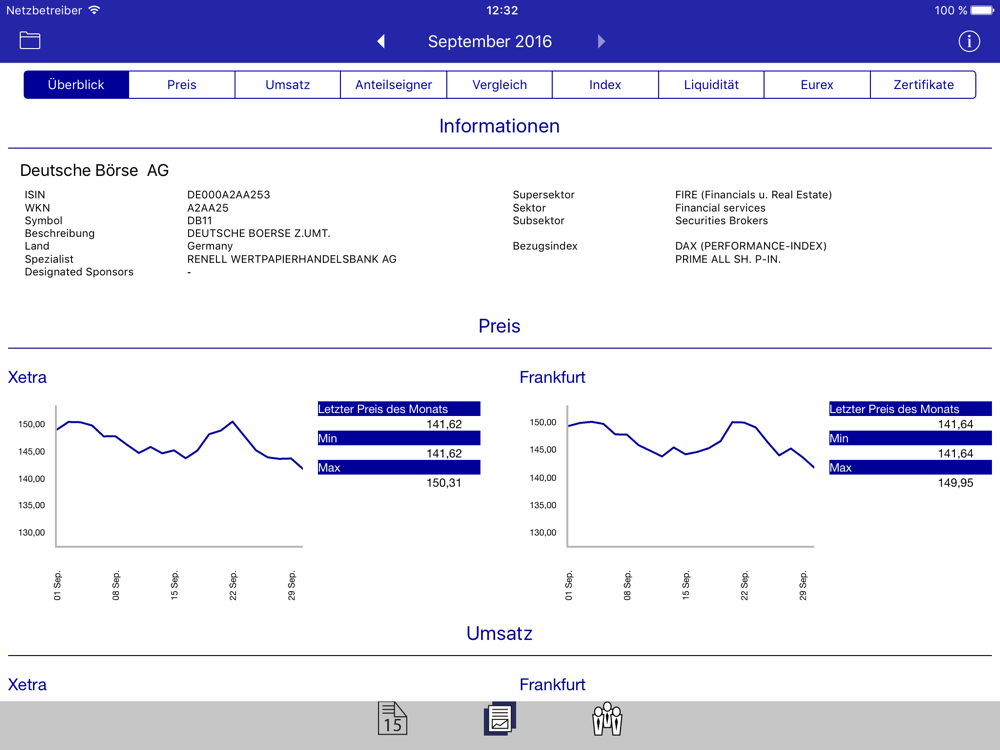The height and width of the screenshot is (750, 1000).
Task: Switch to Überblick tab
Action: [x=76, y=85]
